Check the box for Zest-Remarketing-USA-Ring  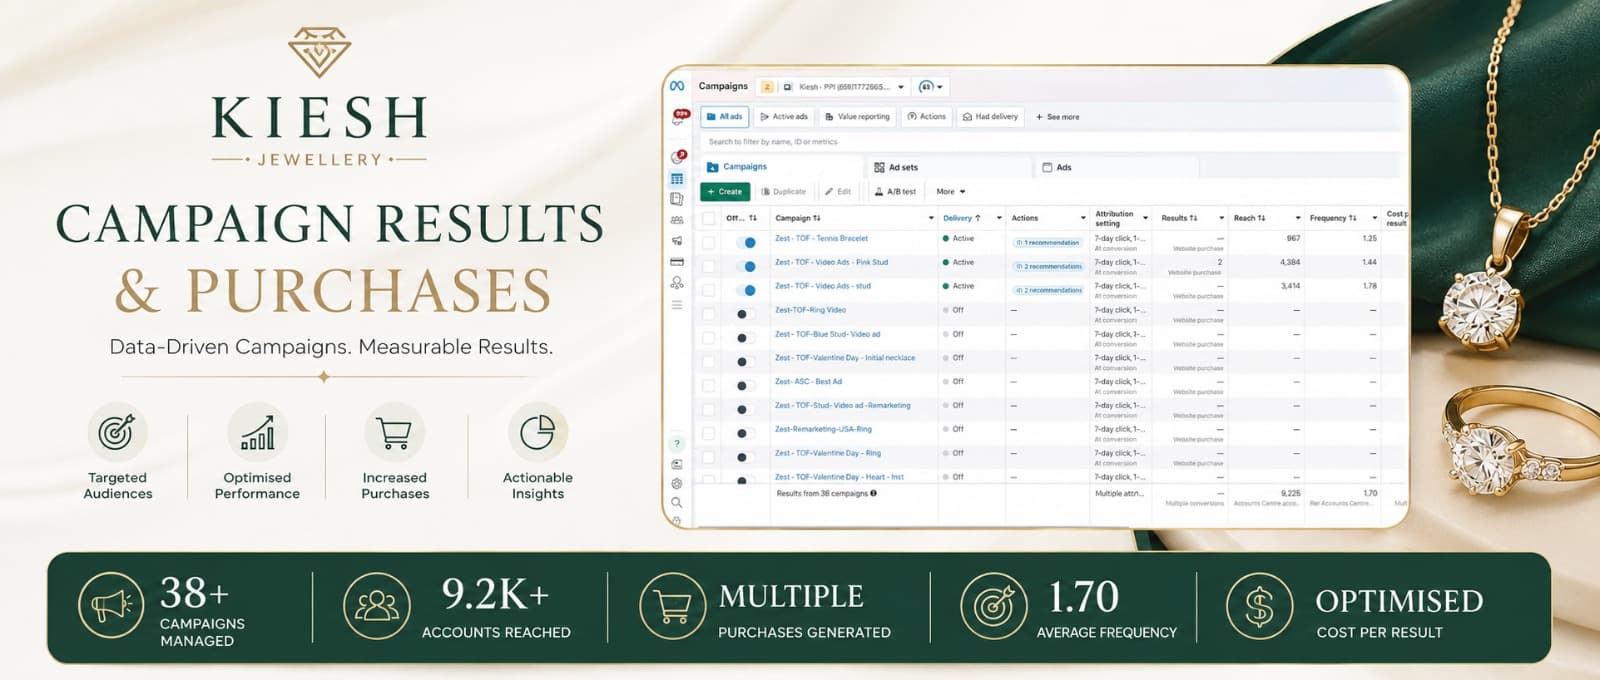click(x=708, y=433)
